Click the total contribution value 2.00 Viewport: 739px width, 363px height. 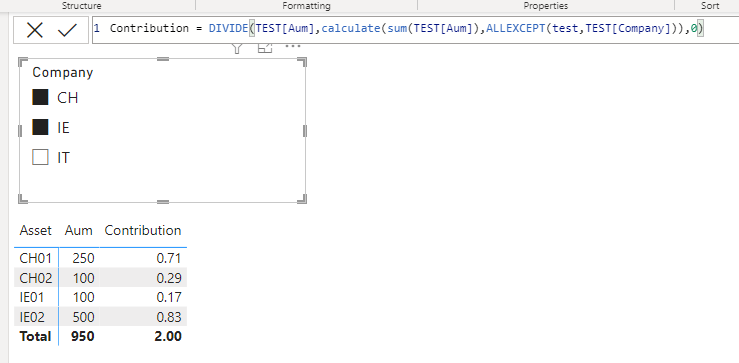[168, 337]
